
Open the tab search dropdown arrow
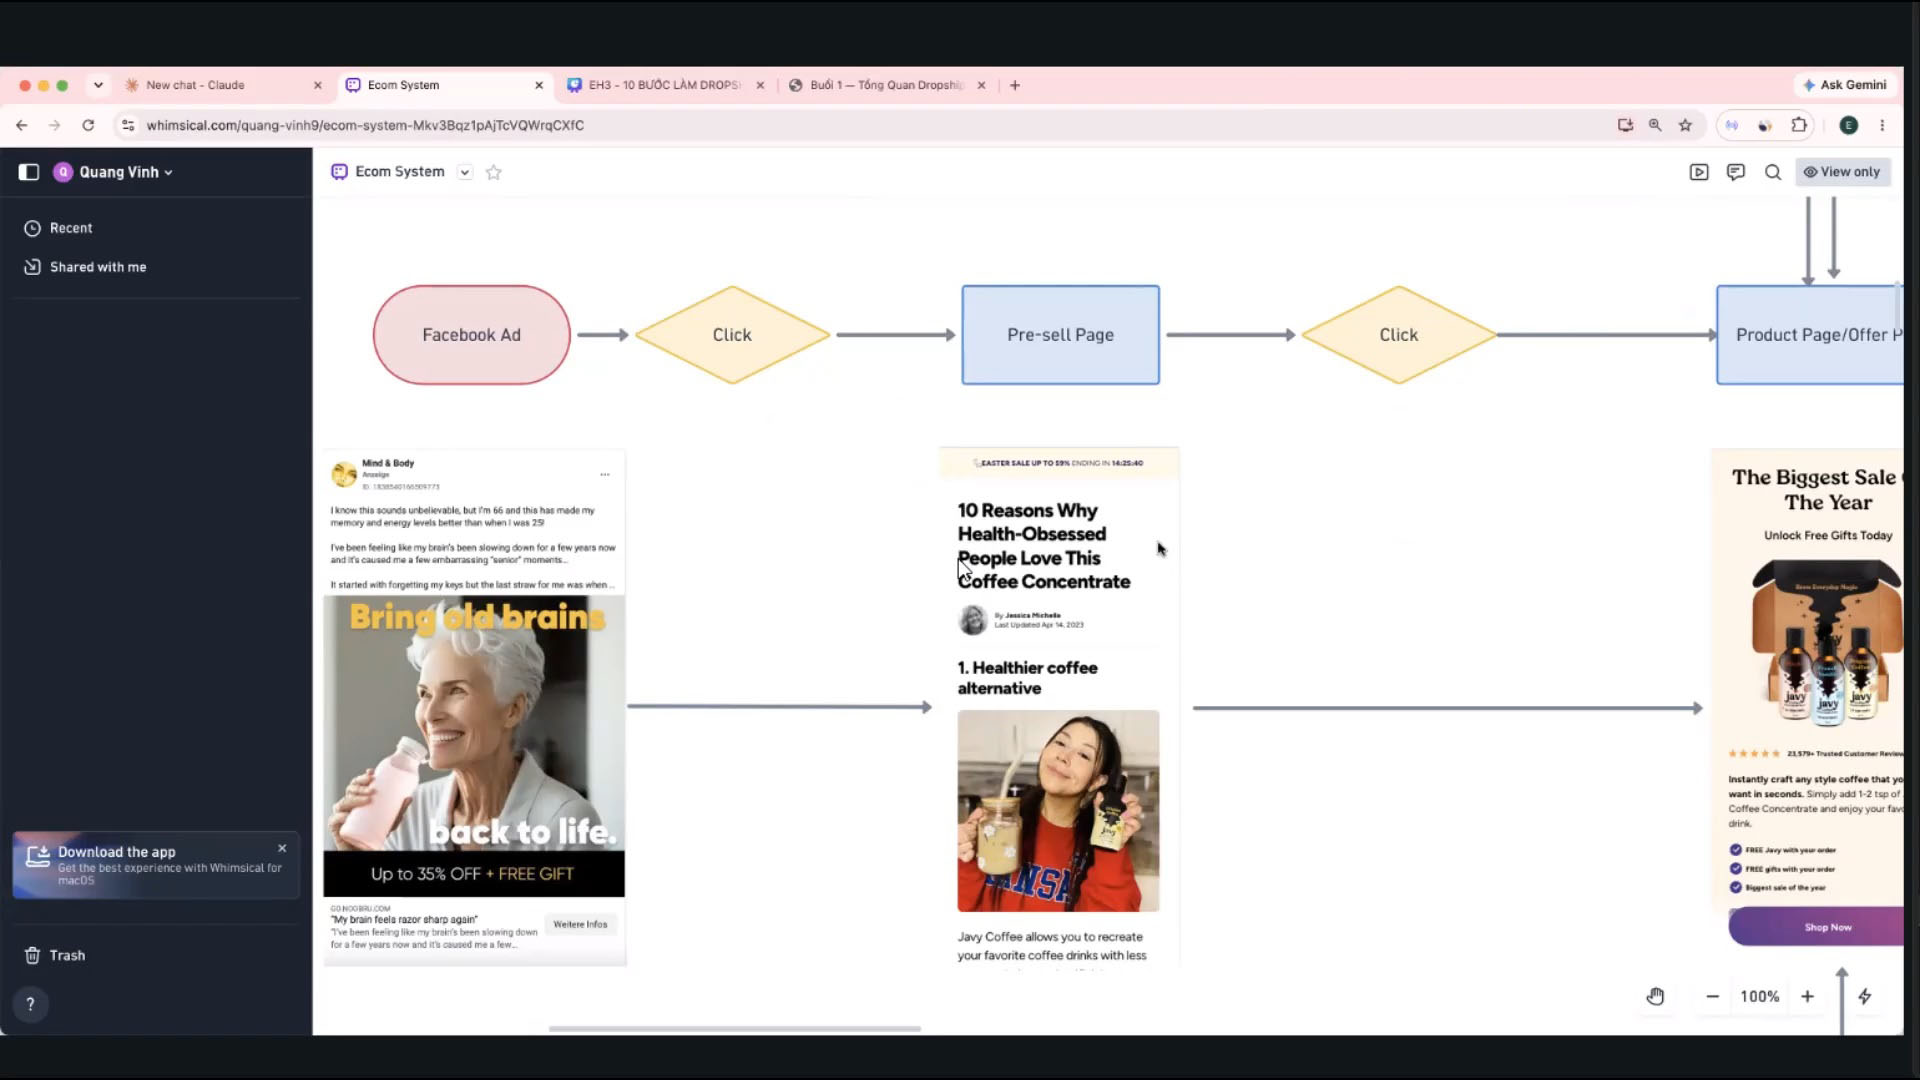98,85
